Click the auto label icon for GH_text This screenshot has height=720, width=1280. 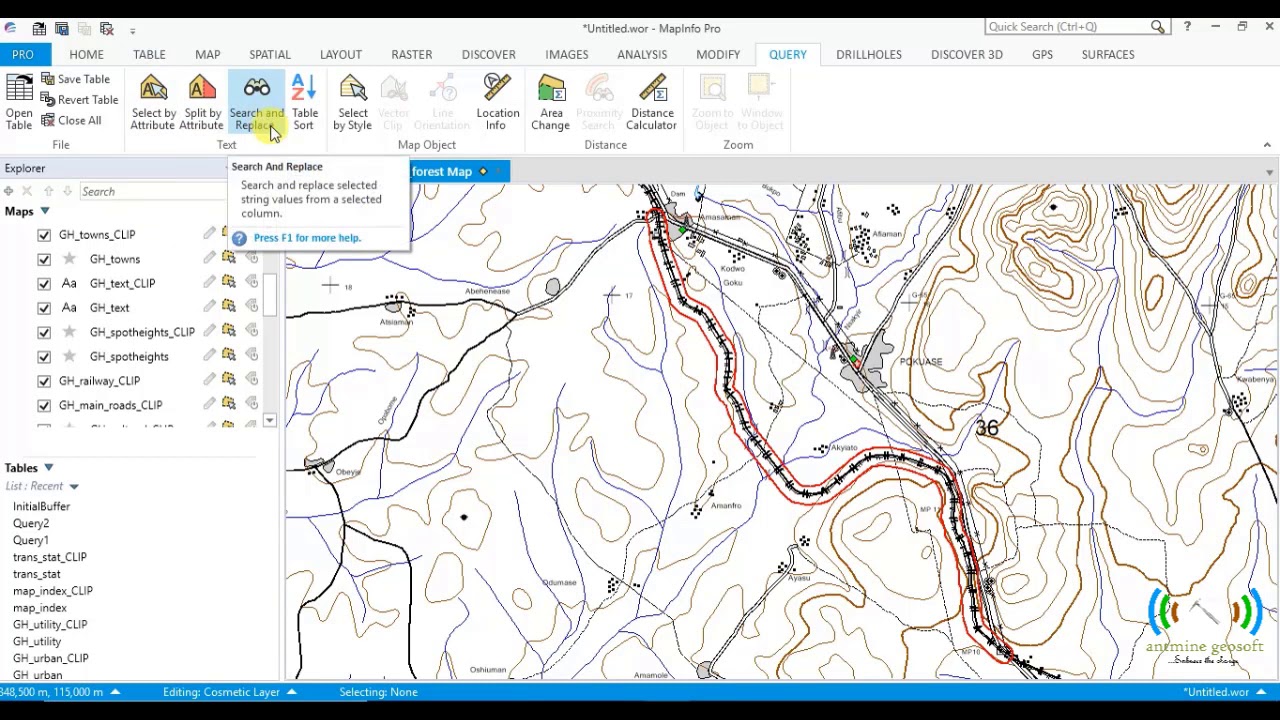(x=252, y=307)
